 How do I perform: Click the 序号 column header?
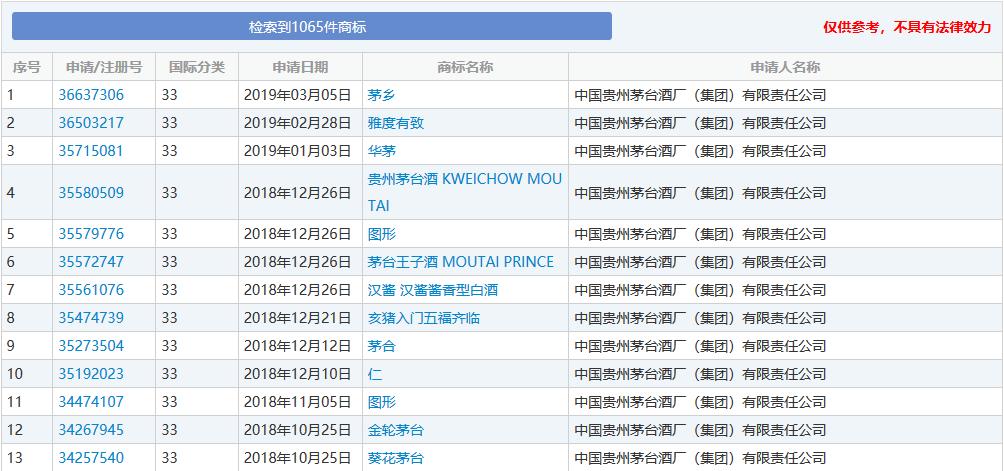[26, 67]
